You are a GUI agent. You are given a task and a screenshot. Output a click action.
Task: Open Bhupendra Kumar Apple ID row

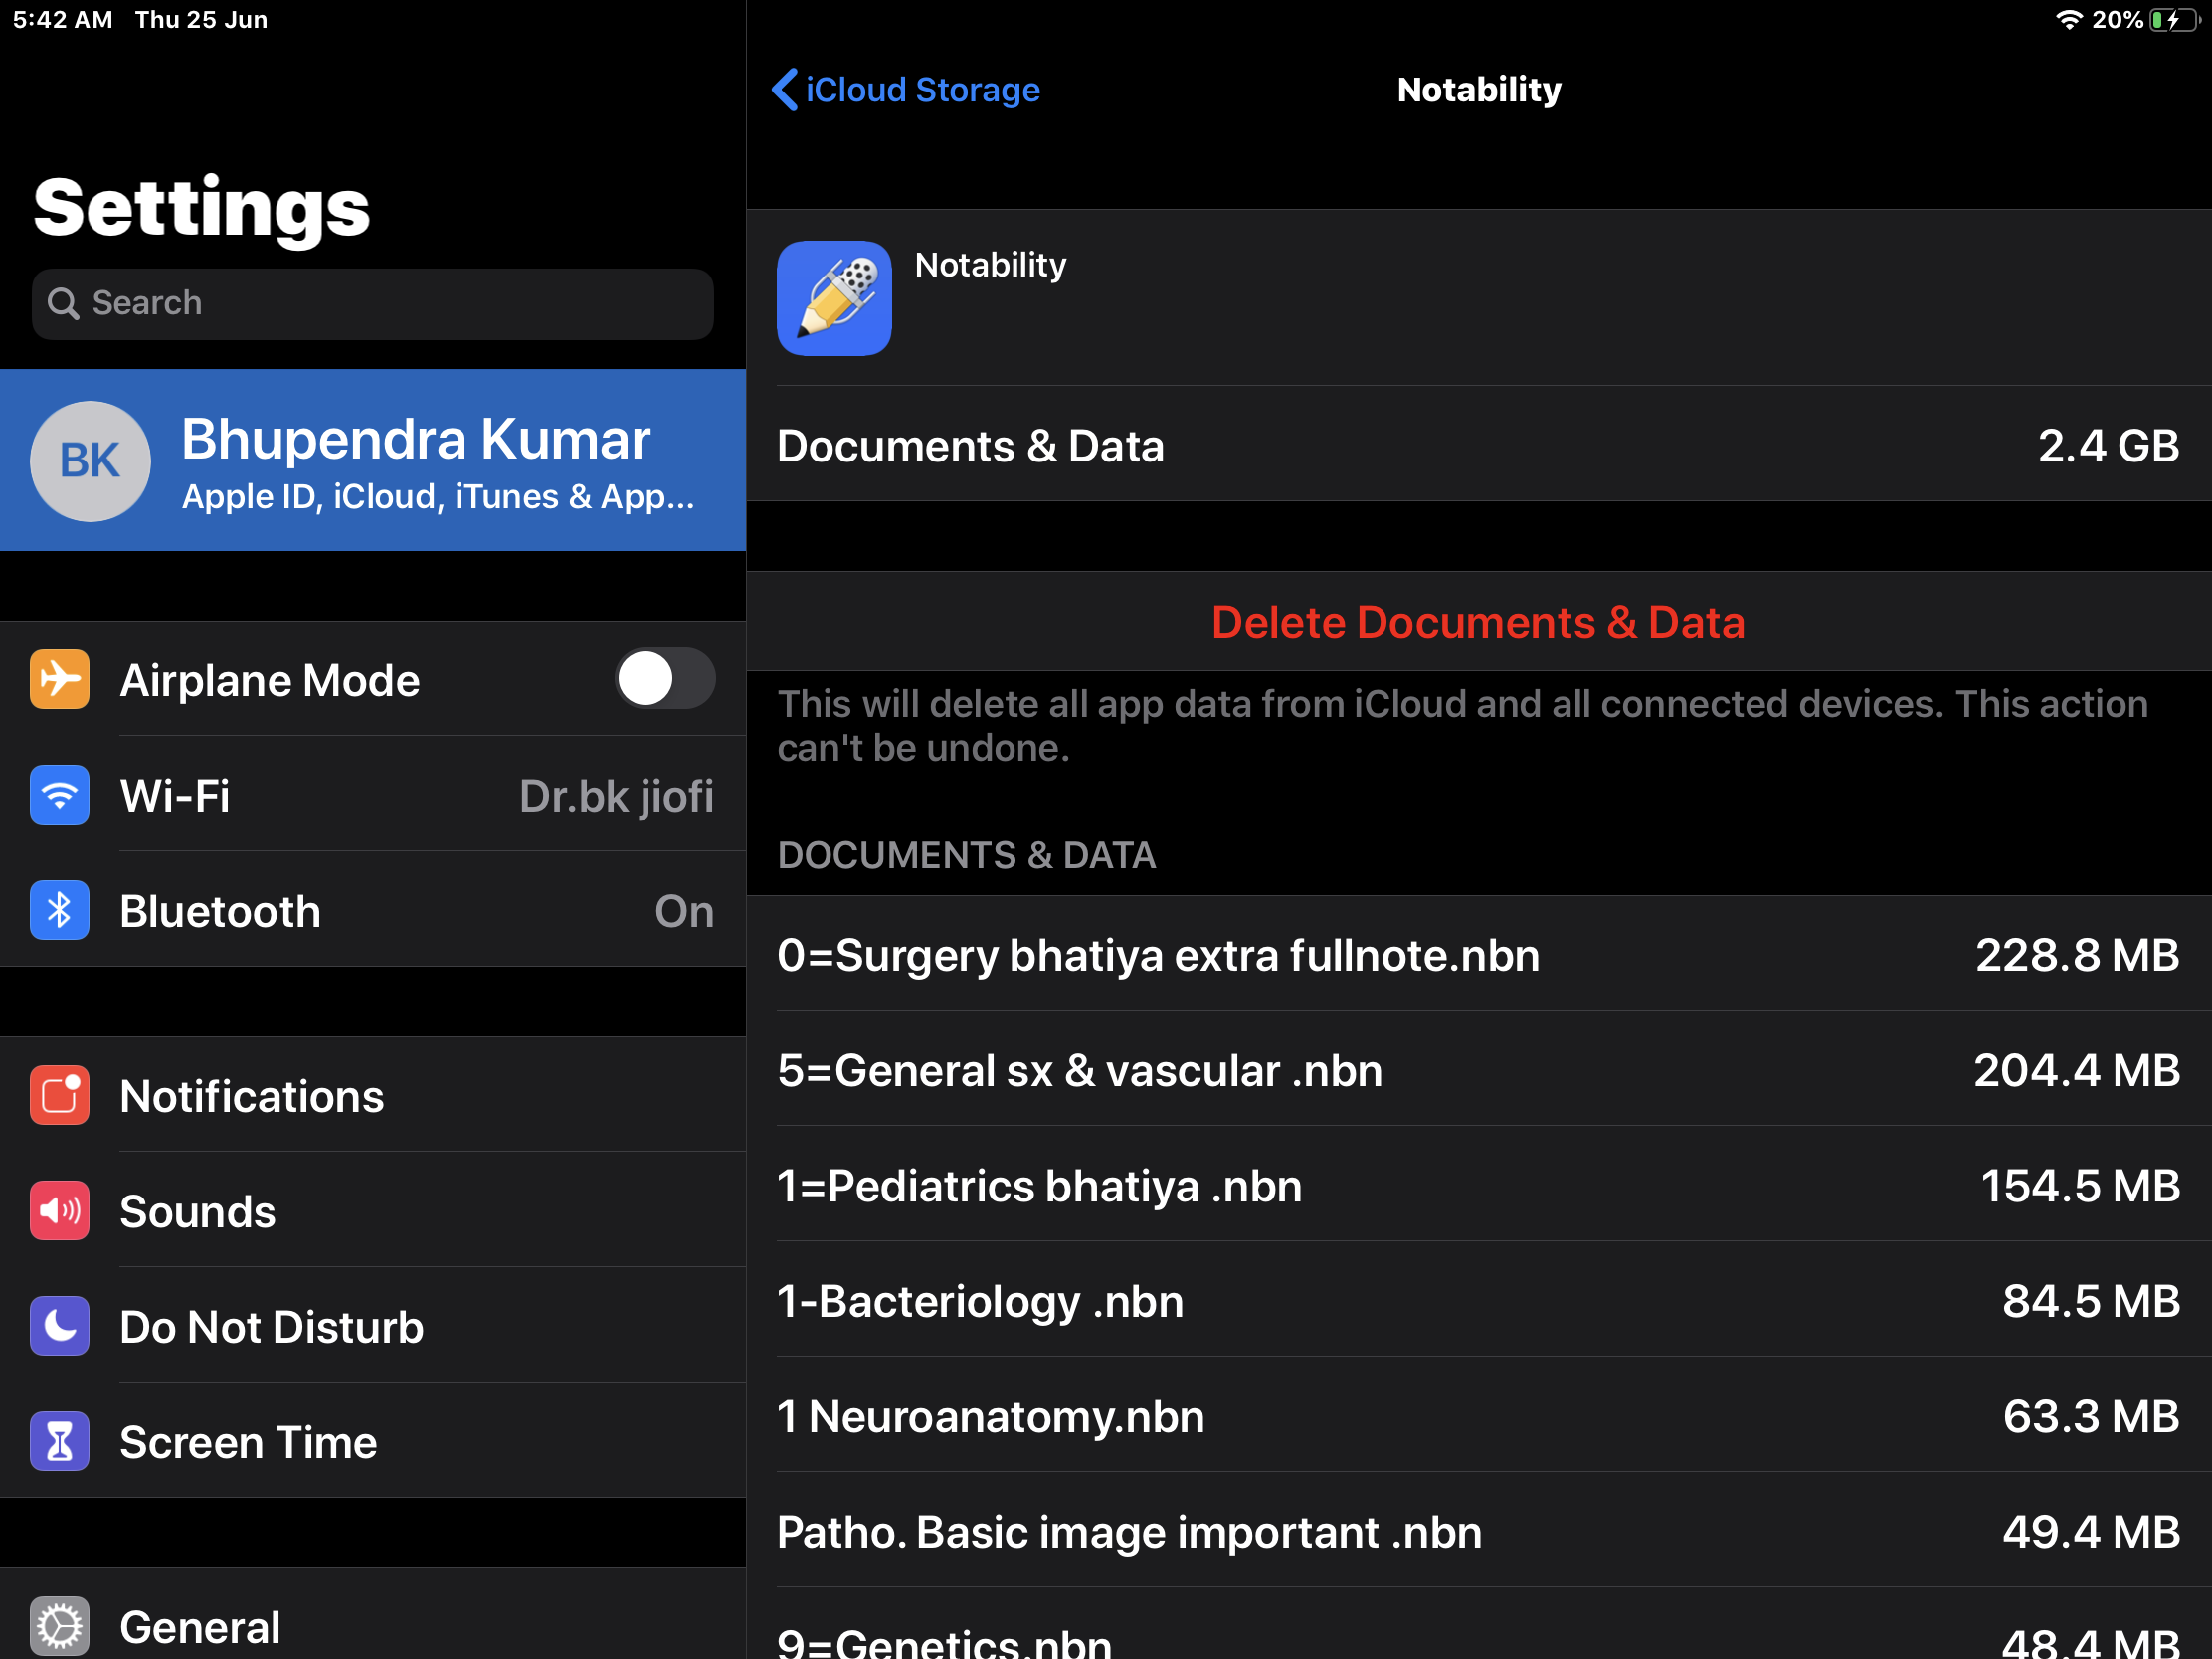coord(420,461)
